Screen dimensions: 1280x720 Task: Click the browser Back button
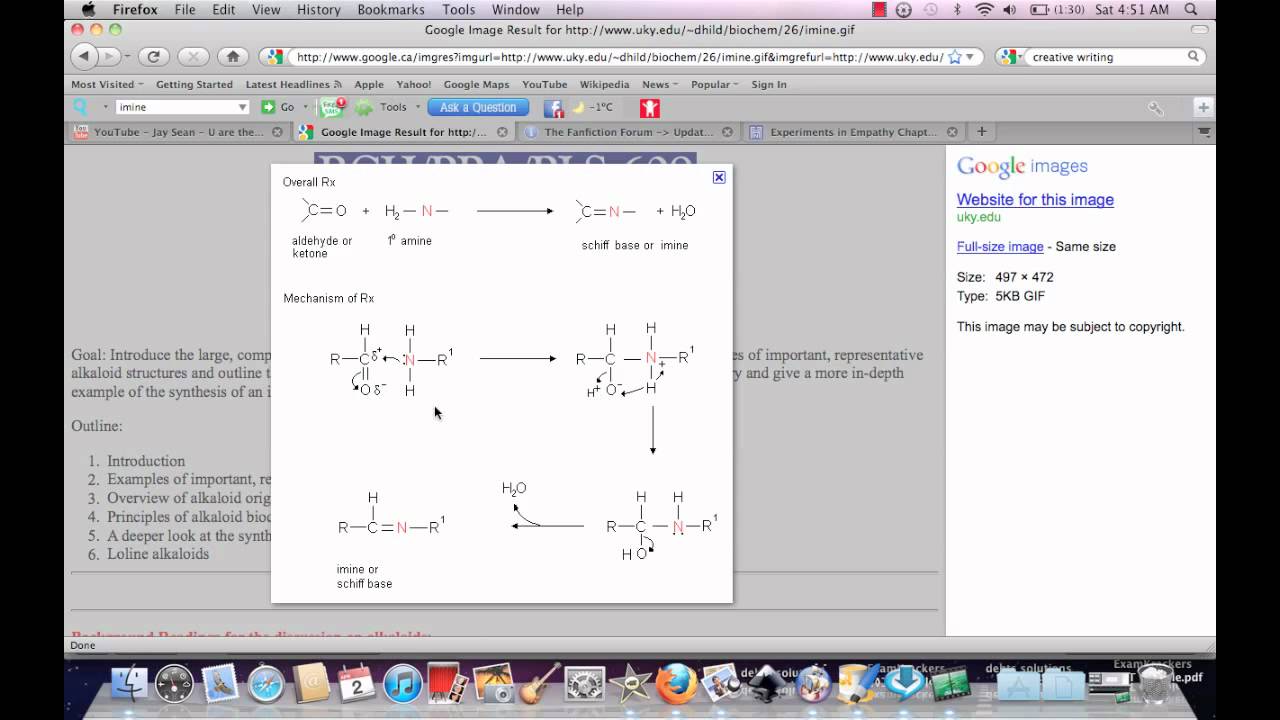click(84, 57)
